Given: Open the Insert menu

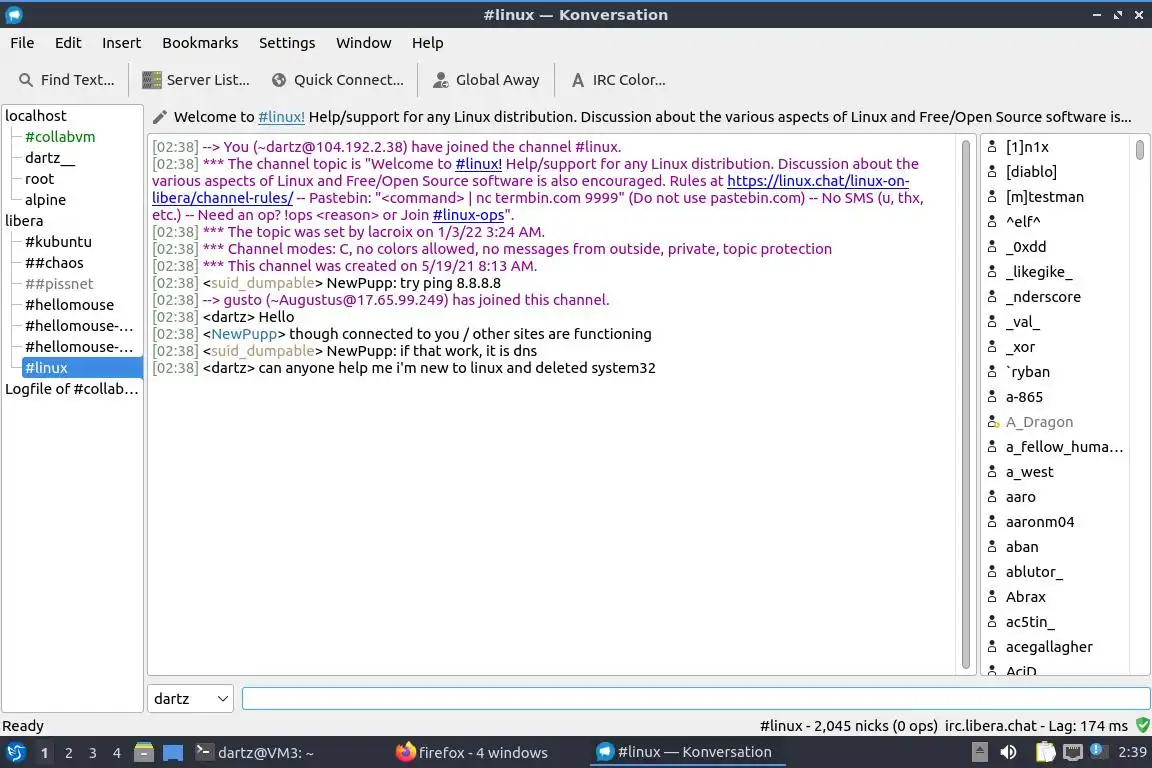Looking at the screenshot, I should tap(121, 43).
